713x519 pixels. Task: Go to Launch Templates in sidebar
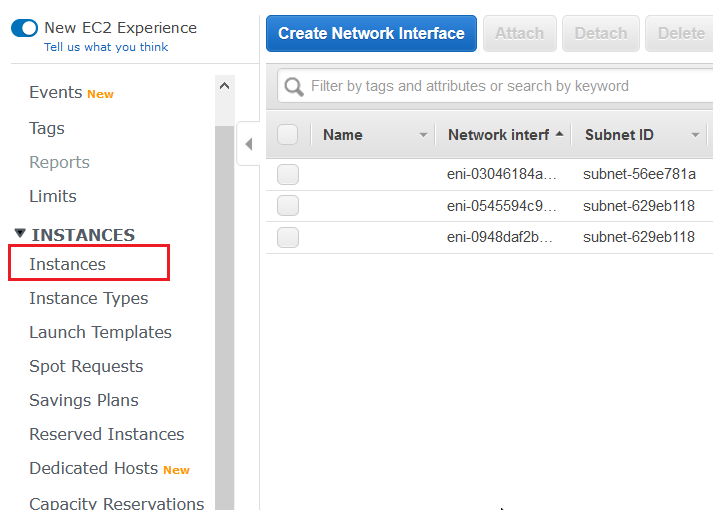click(100, 332)
